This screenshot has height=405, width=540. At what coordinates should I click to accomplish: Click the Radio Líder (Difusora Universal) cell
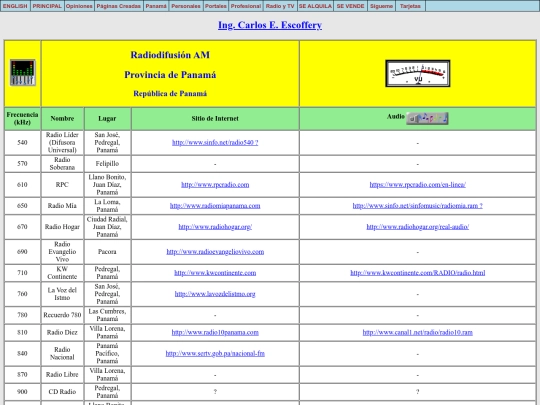point(62,143)
